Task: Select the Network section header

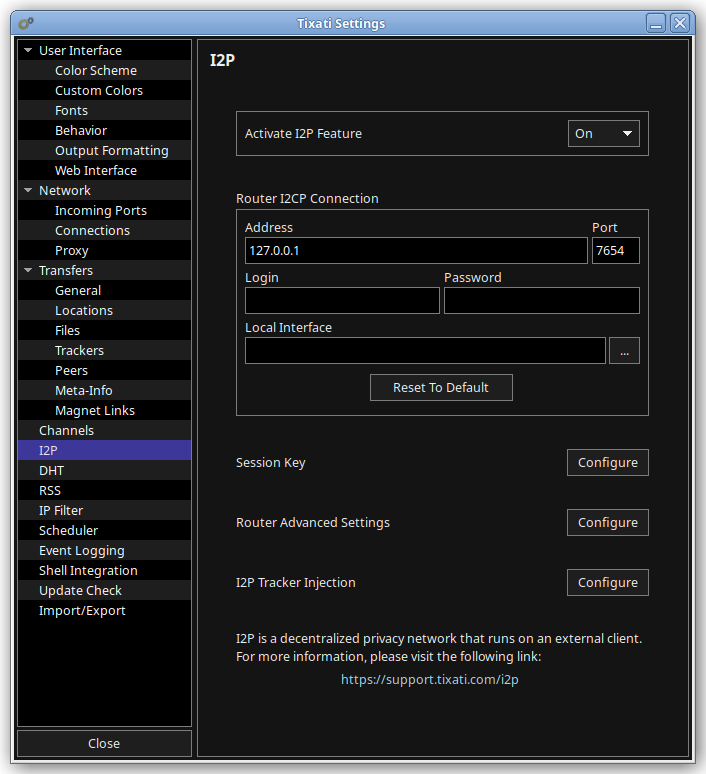Action: click(104, 191)
